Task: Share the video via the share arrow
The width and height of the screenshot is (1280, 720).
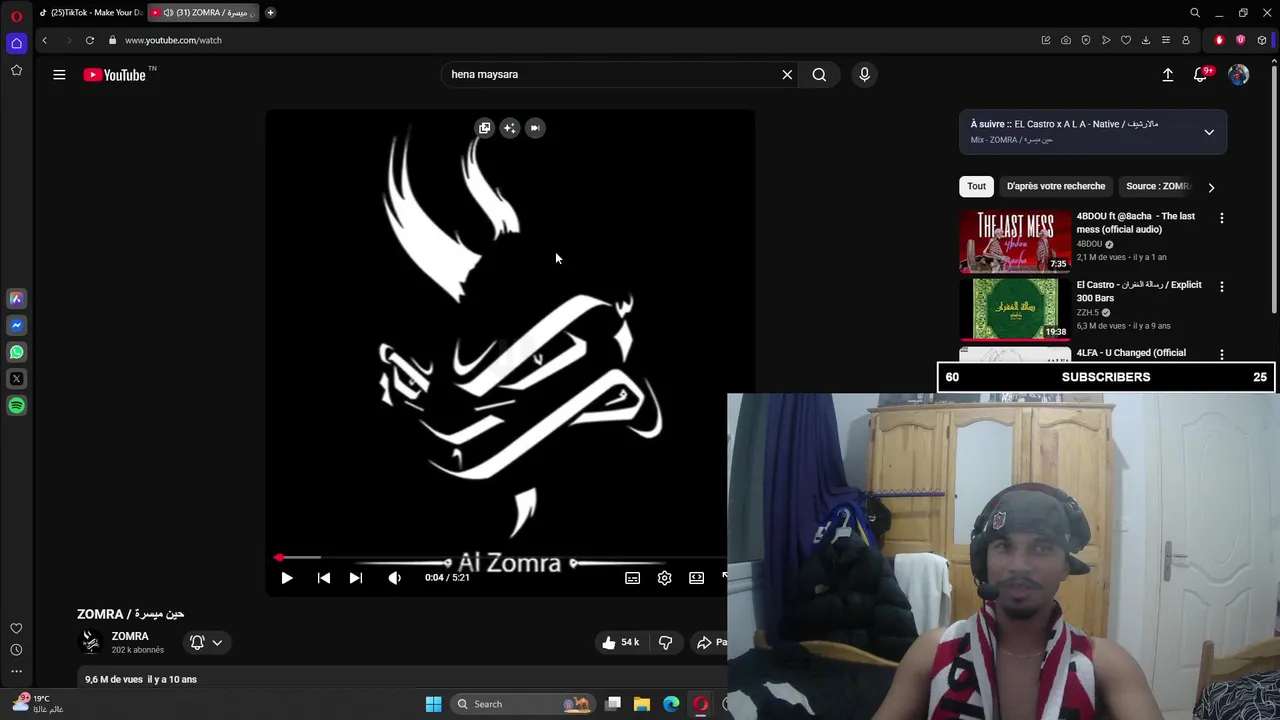Action: point(710,643)
